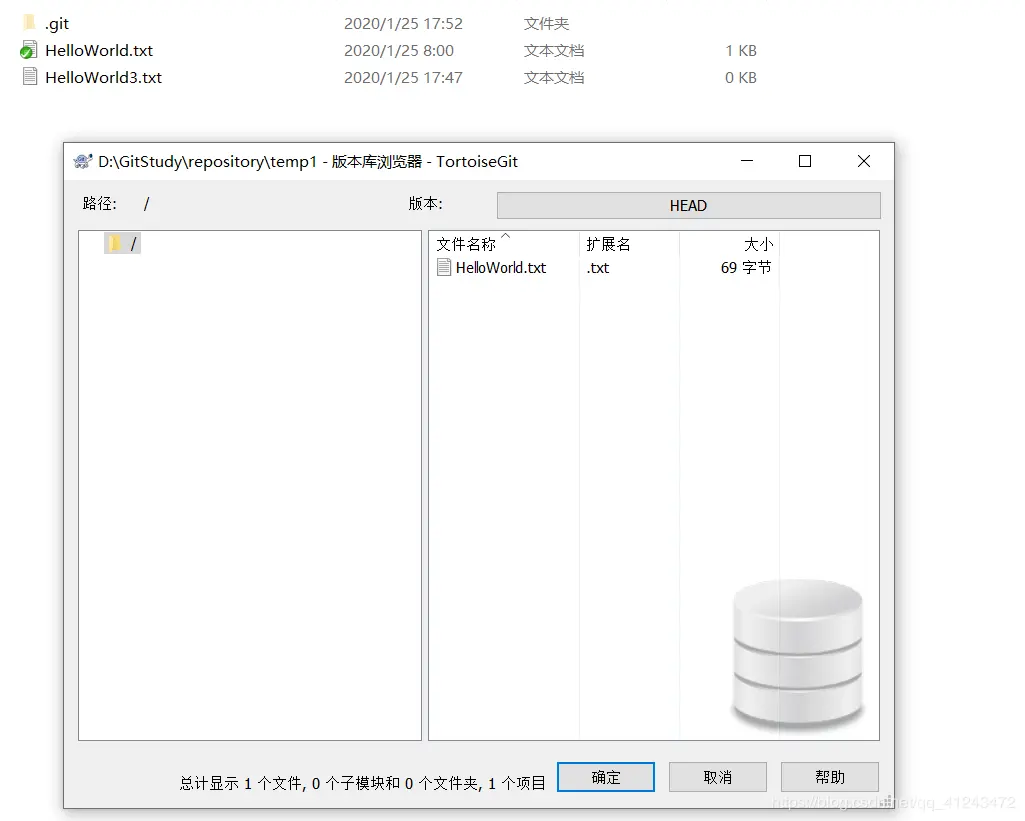Select the root folder icon in the tree
Screen dimensions: 1025x821
[x=114, y=242]
